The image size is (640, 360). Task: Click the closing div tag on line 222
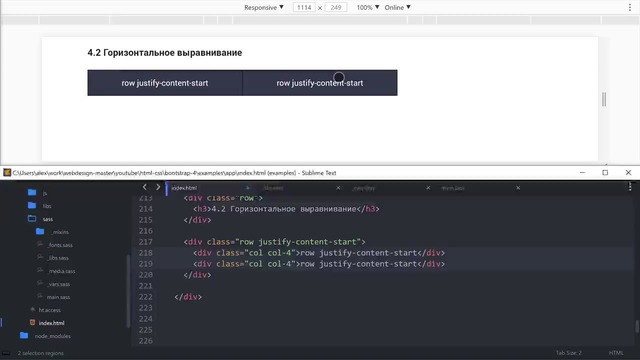(x=188, y=297)
